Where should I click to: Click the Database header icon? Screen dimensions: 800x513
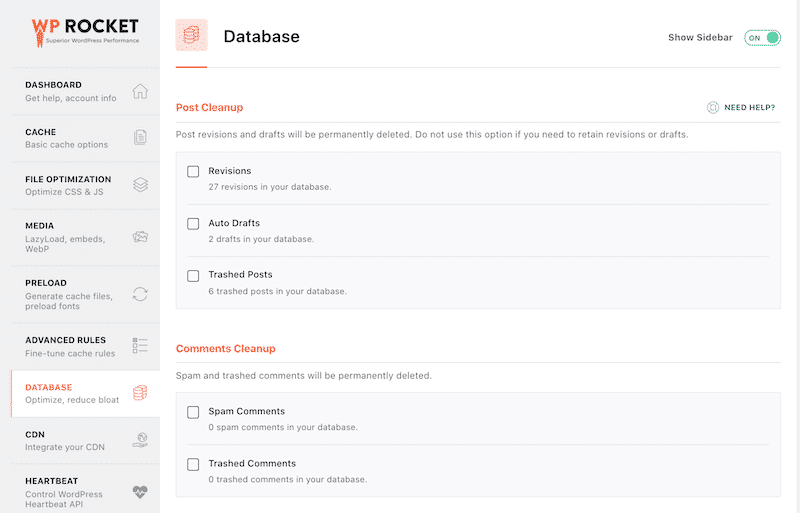pyautogui.click(x=192, y=35)
